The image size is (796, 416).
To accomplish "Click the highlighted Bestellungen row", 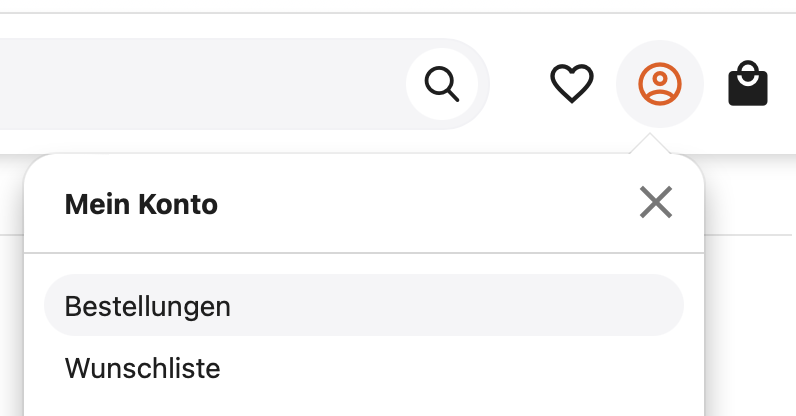I will [364, 305].
